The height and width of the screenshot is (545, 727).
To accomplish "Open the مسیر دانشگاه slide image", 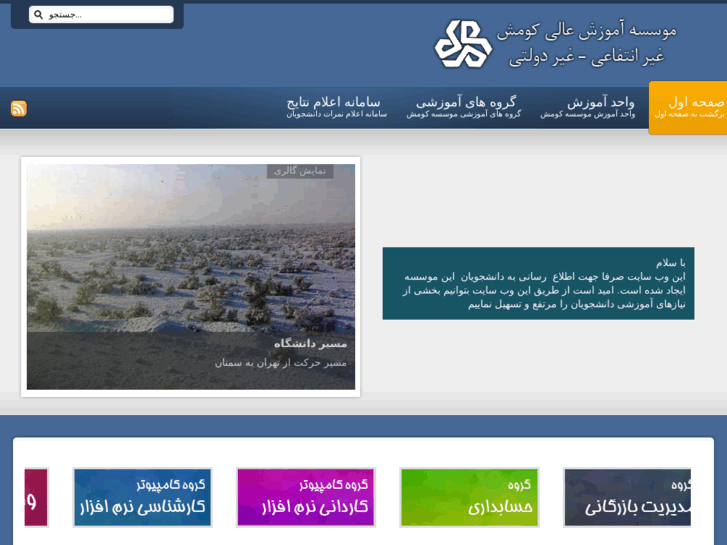I will click(x=191, y=276).
